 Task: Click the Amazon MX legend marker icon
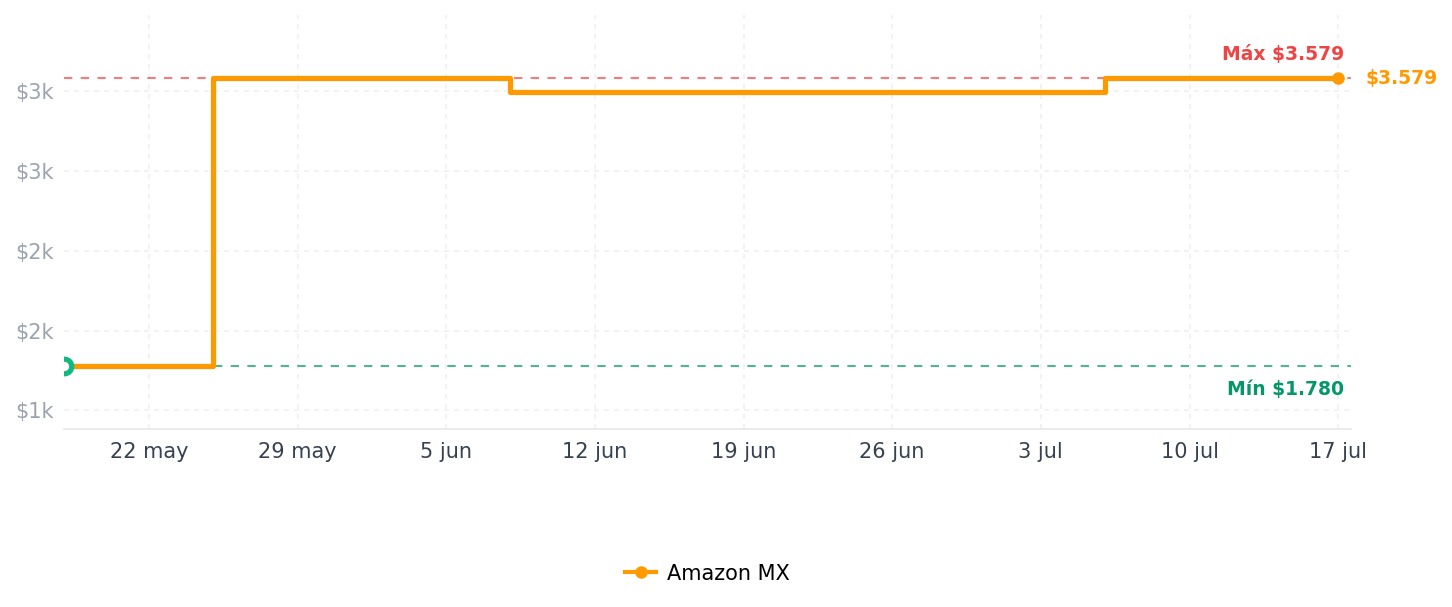click(640, 573)
